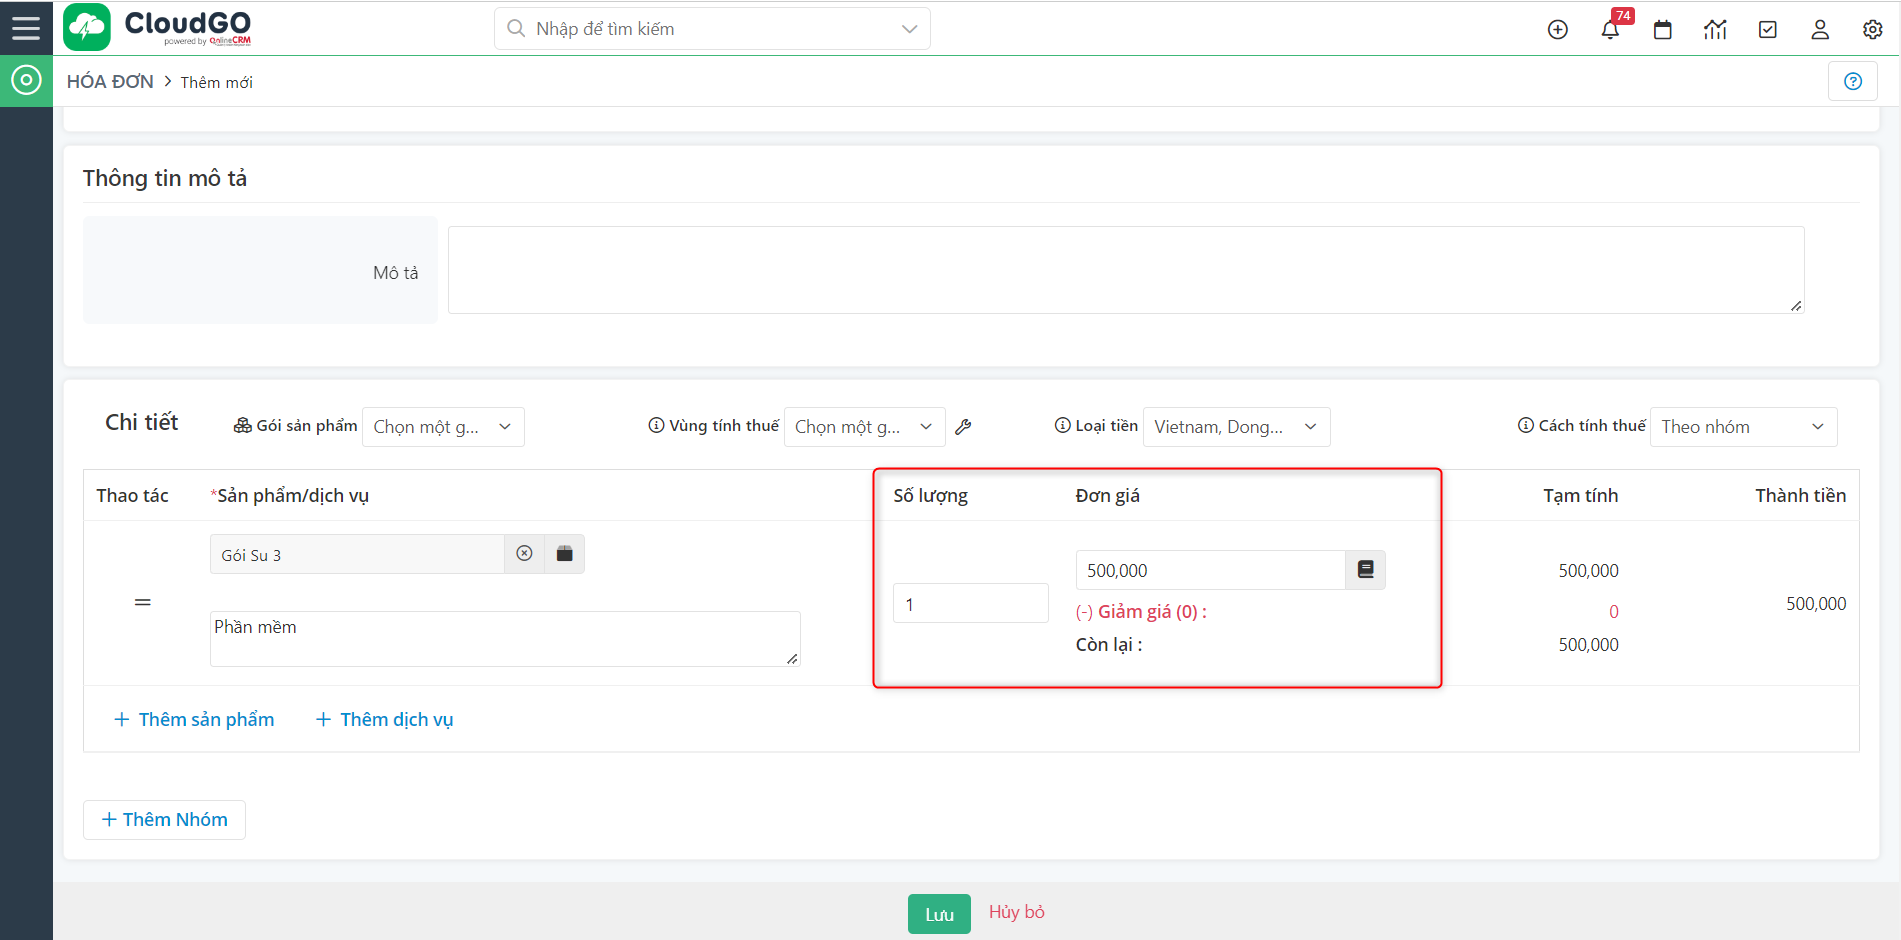Open the hamburger main menu

click(26, 28)
